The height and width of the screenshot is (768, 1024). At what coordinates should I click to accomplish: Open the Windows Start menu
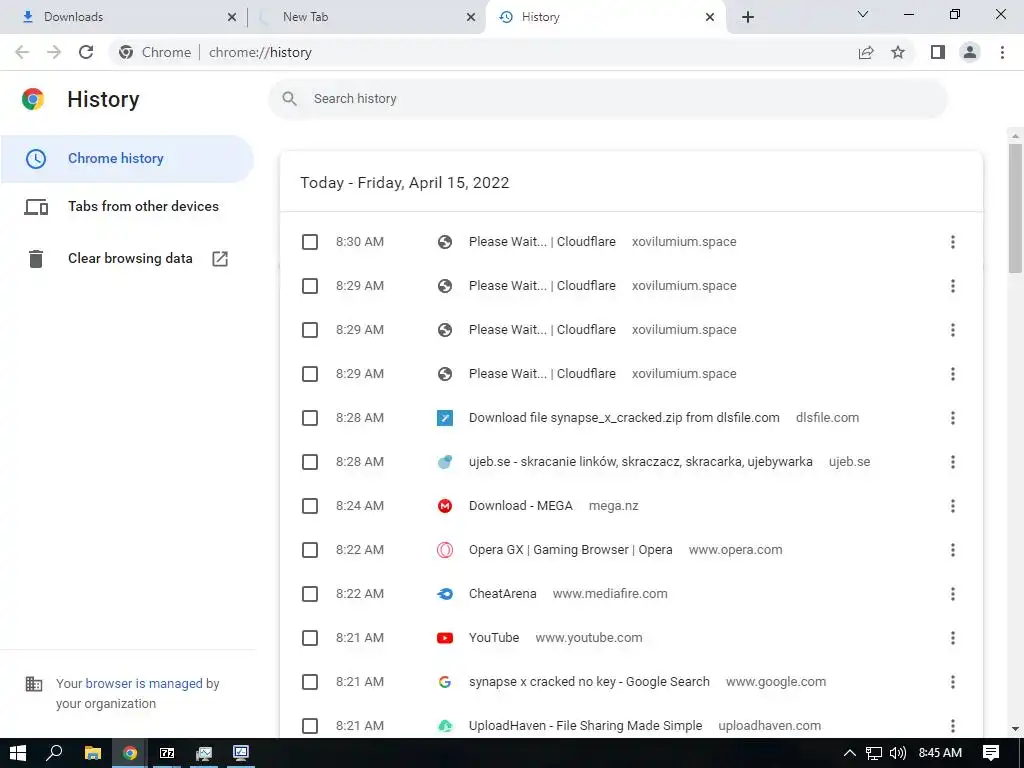point(18,753)
